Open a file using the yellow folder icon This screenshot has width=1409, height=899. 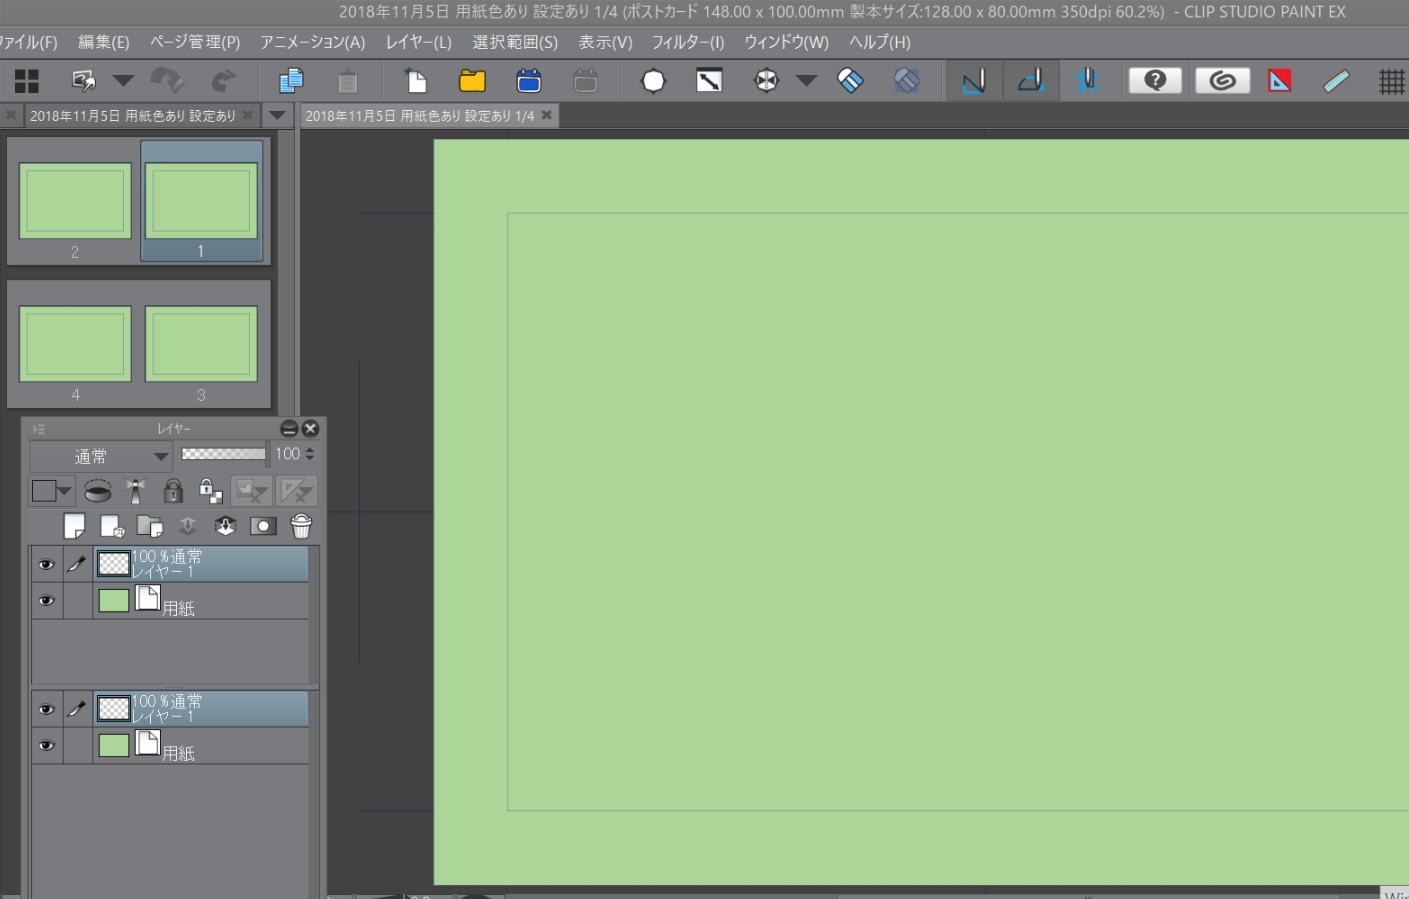(x=472, y=81)
